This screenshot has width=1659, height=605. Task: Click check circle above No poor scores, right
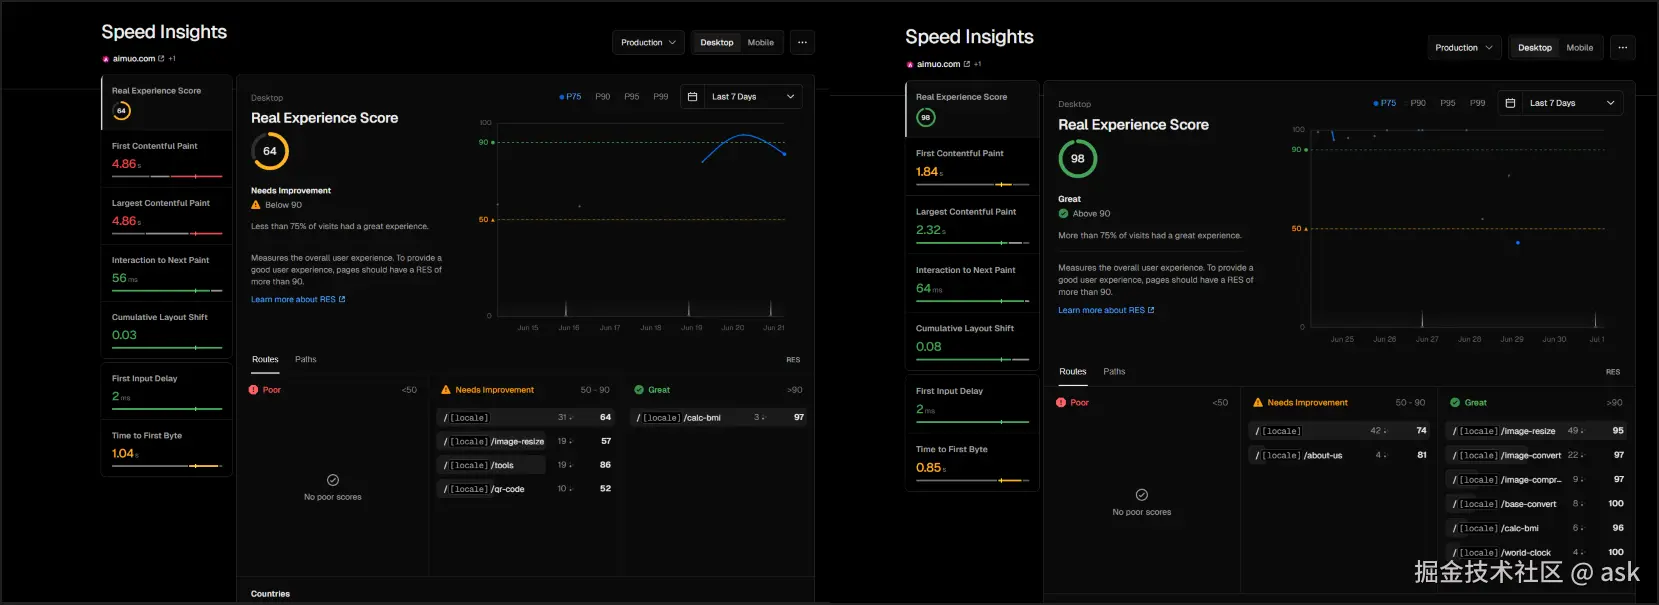(x=1142, y=495)
